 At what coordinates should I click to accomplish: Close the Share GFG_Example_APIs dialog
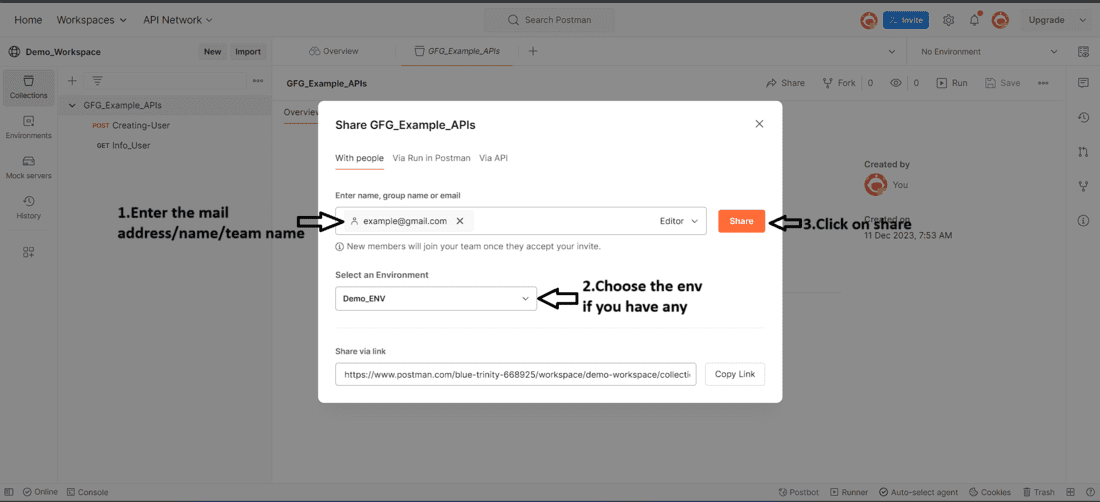759,124
